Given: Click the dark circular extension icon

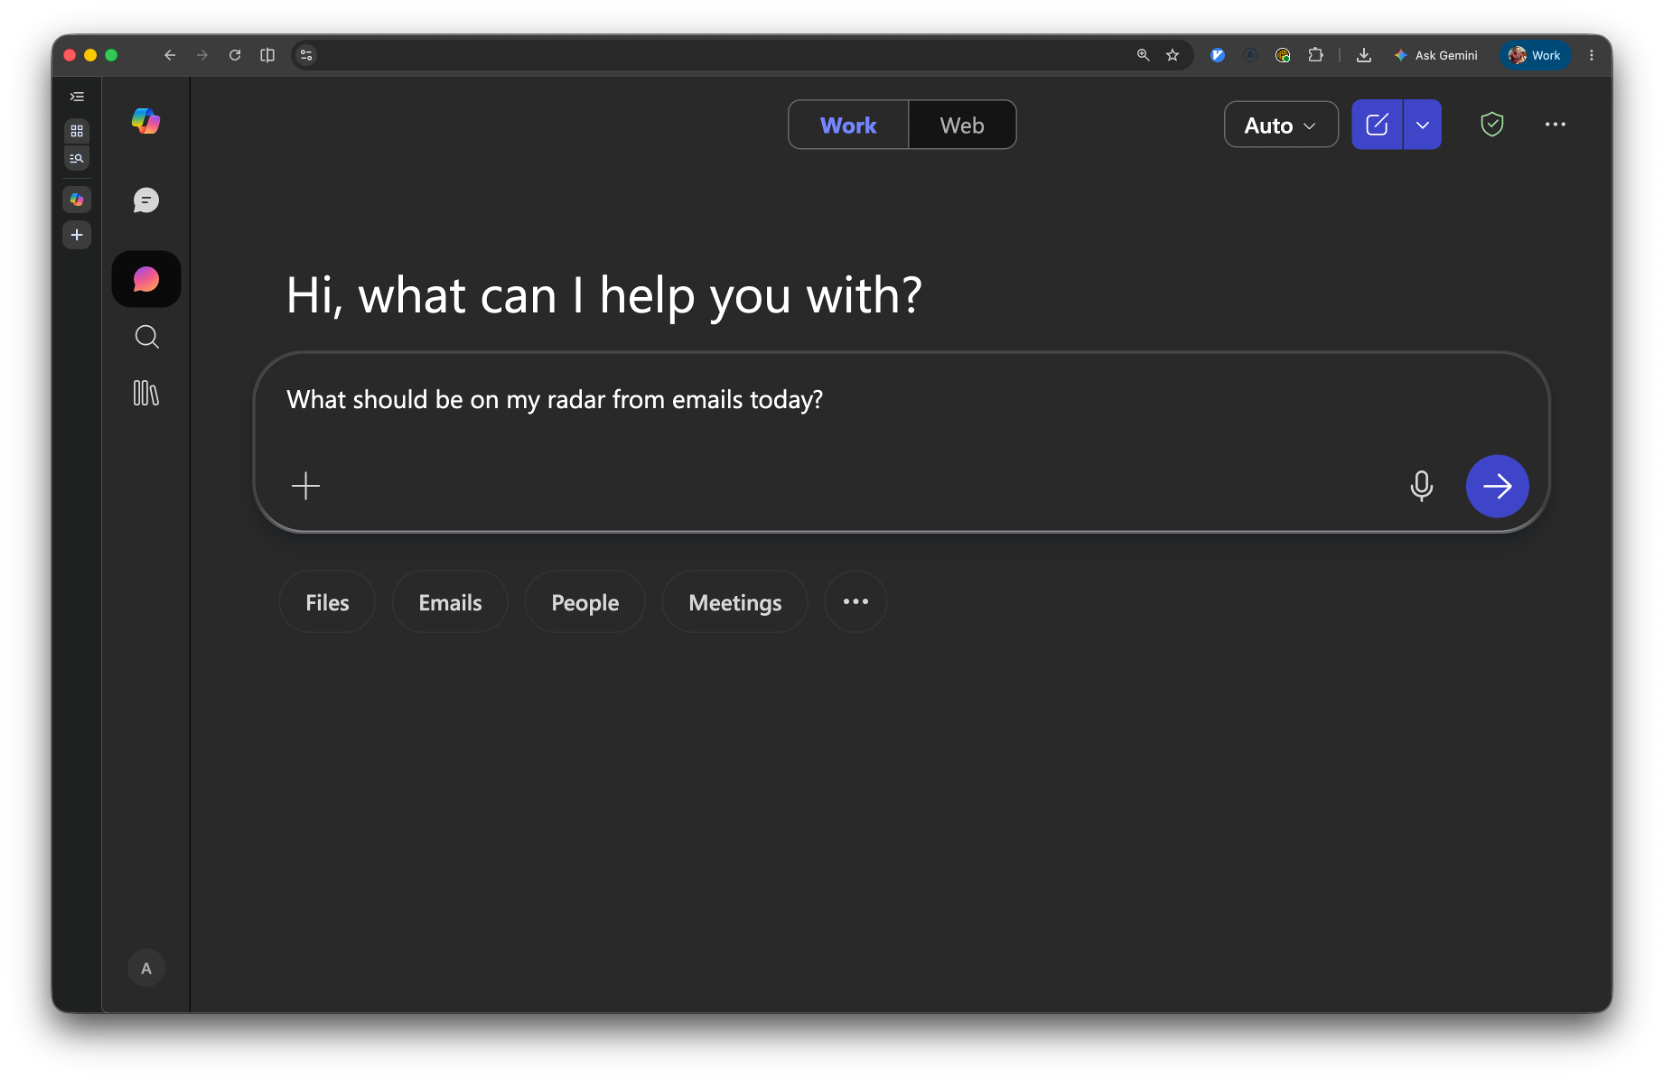Looking at the screenshot, I should (x=1250, y=55).
